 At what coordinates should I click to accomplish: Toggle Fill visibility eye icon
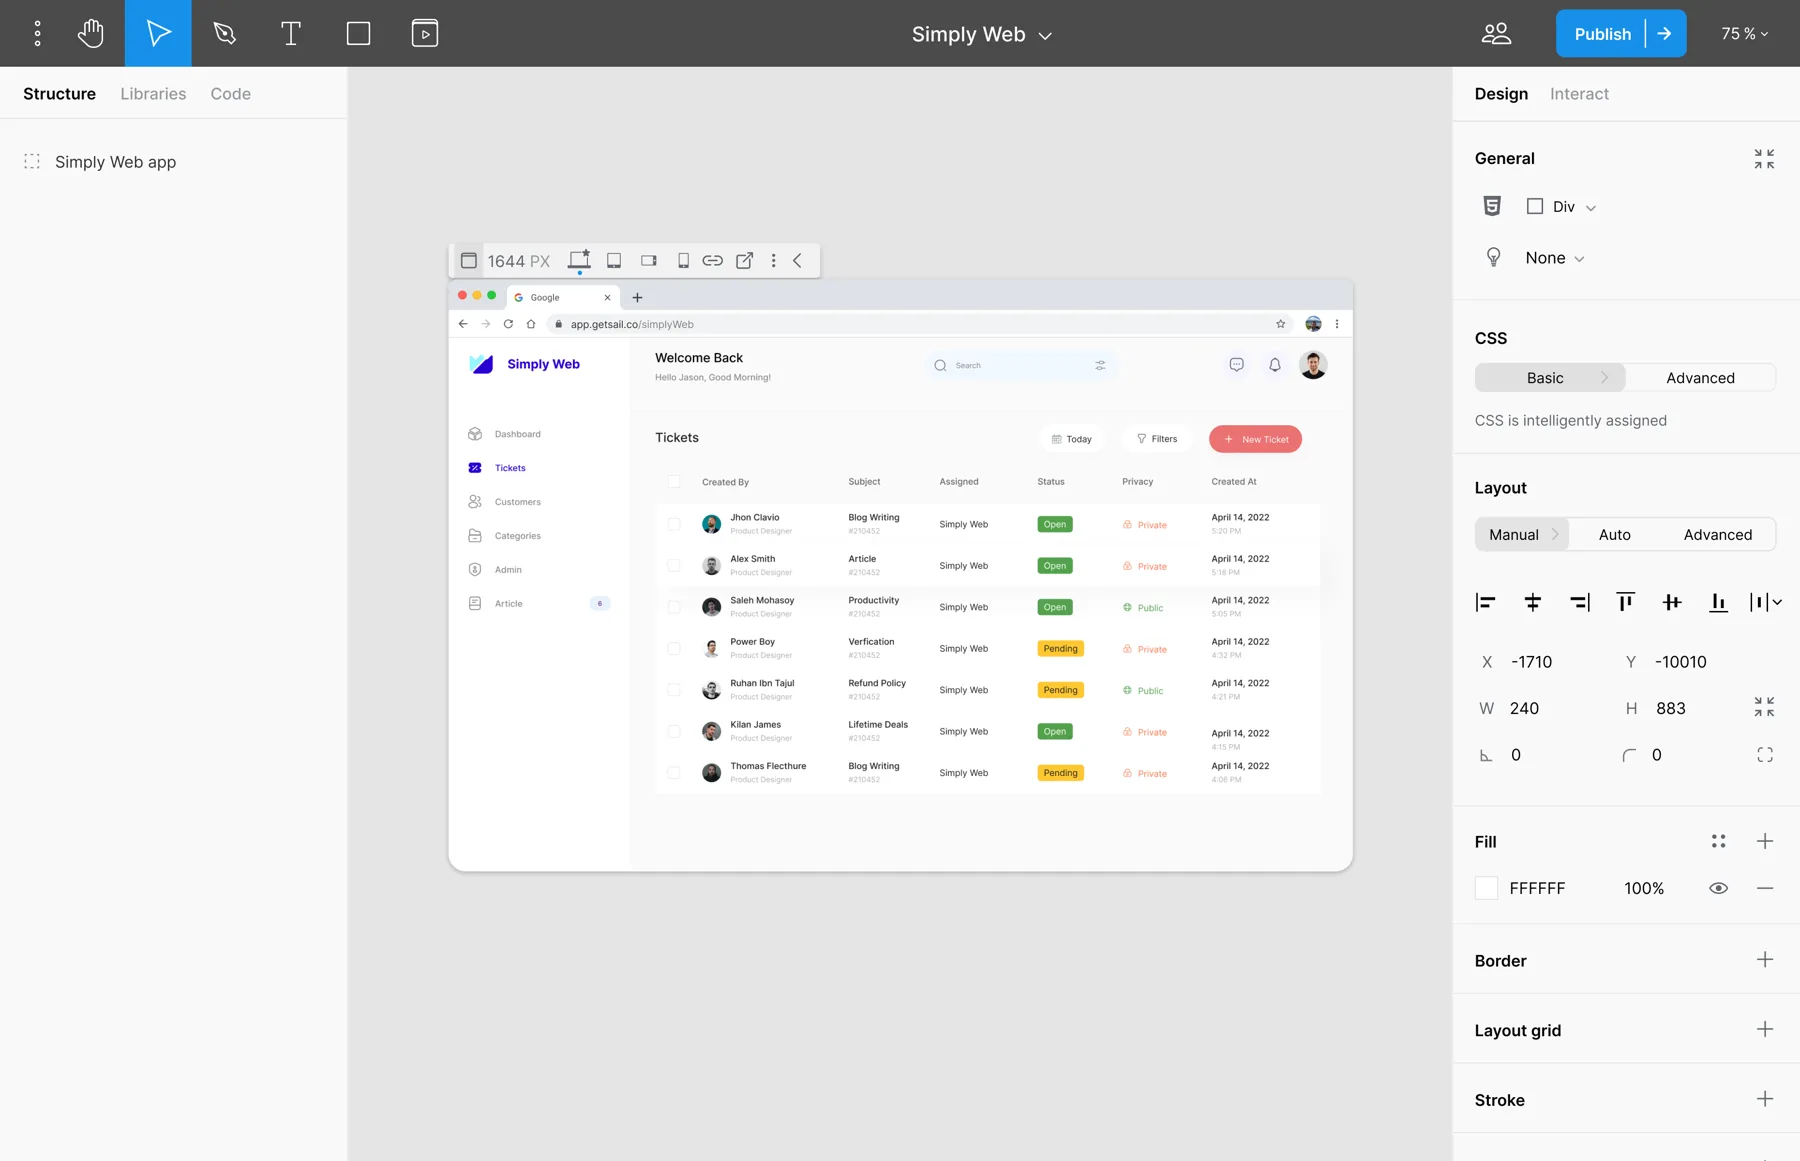click(1718, 888)
